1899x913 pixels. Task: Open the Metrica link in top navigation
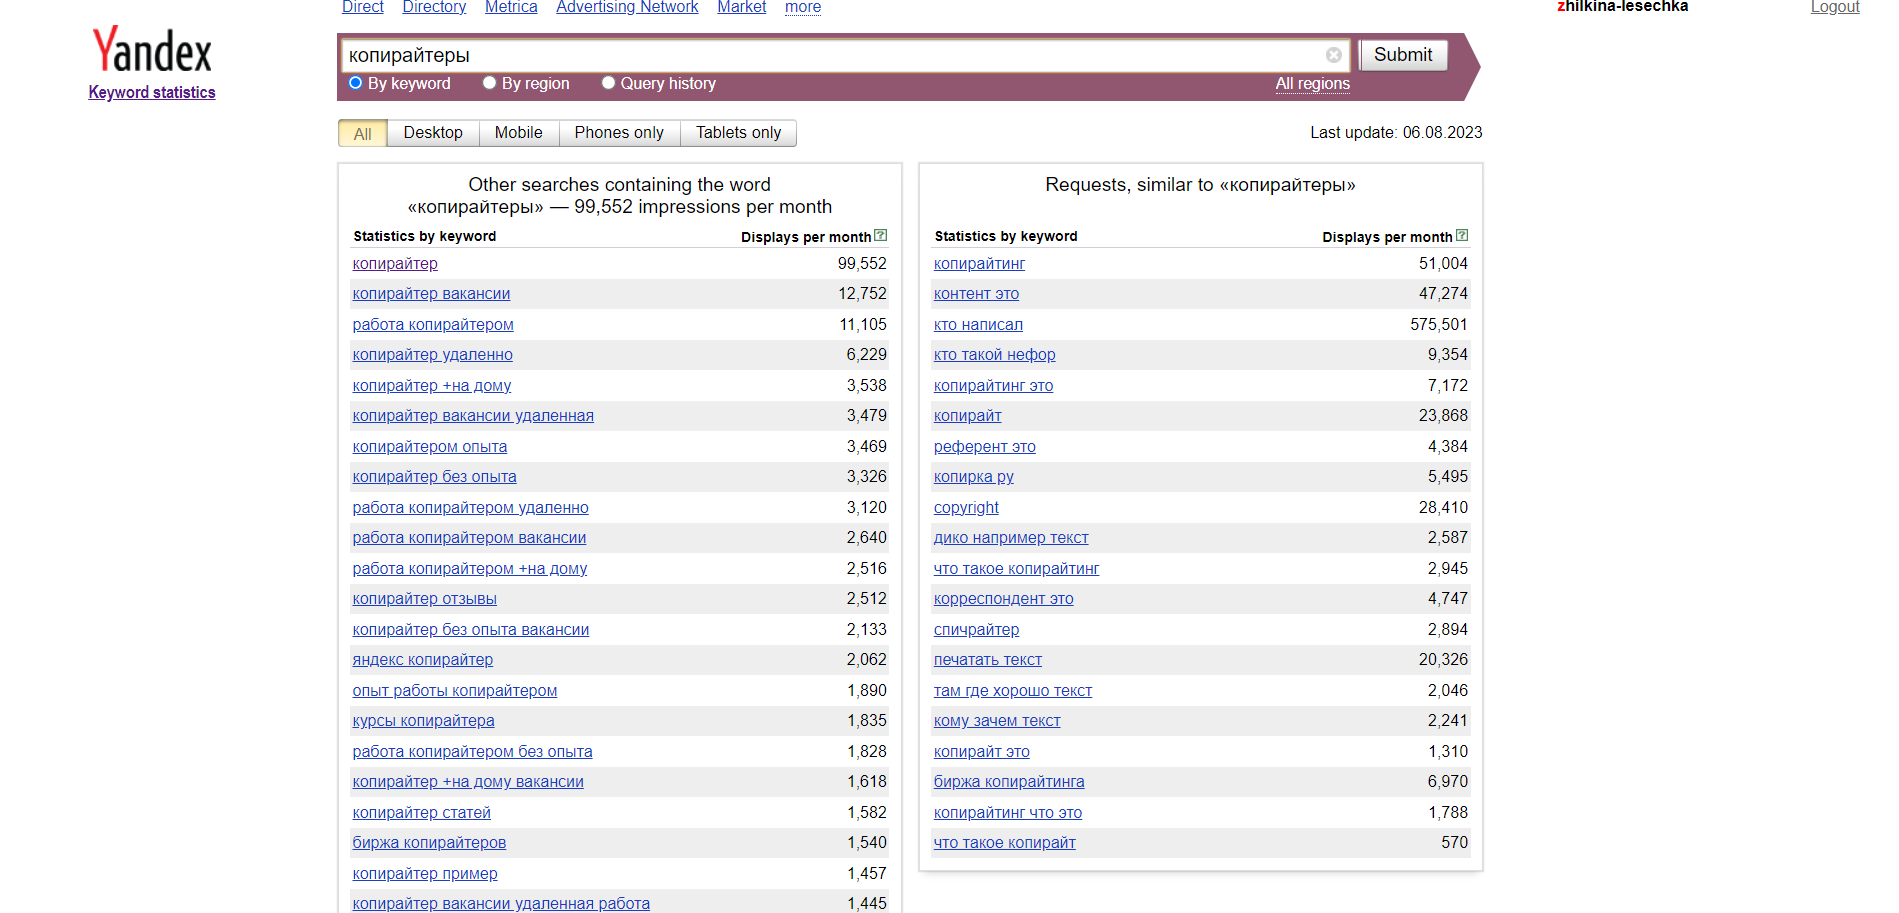tap(511, 8)
